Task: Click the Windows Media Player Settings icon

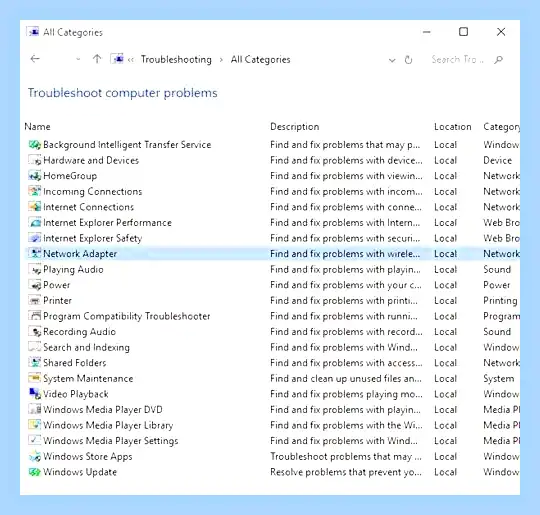Action: (x=35, y=440)
